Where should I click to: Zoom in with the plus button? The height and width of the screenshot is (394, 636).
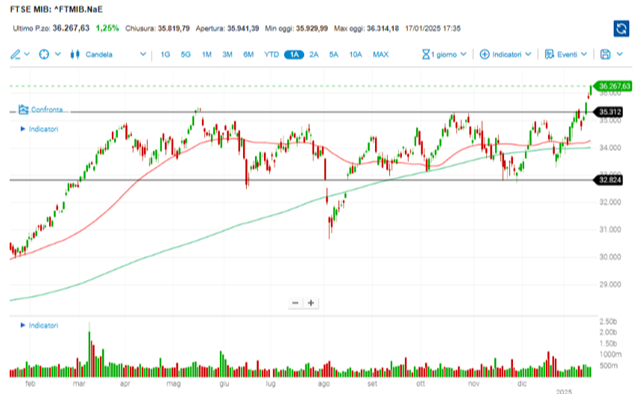(x=311, y=303)
